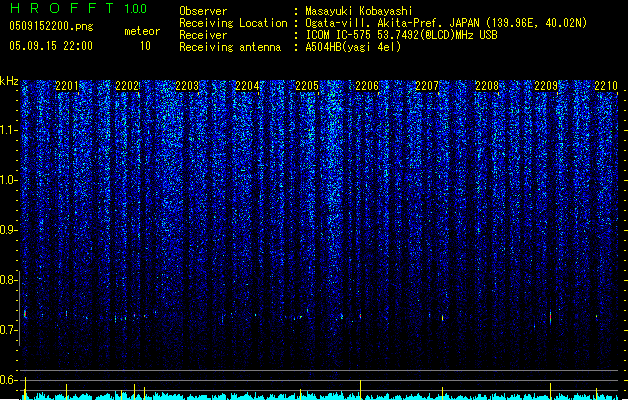Click observer name Masayuki Kobayashi
The width and height of the screenshot is (629, 400).
point(359,11)
